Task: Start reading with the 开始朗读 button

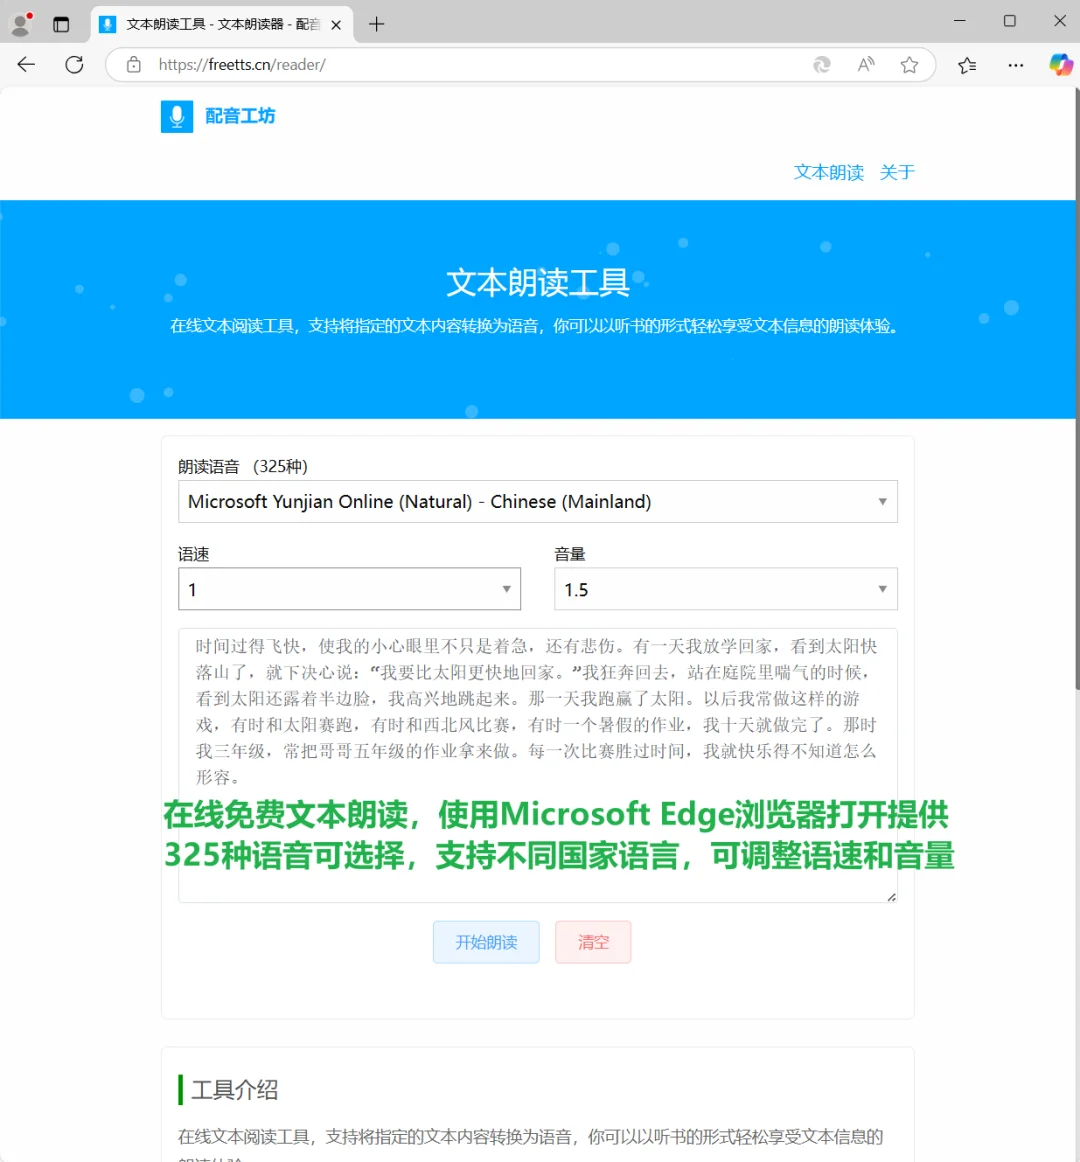Action: 486,942
